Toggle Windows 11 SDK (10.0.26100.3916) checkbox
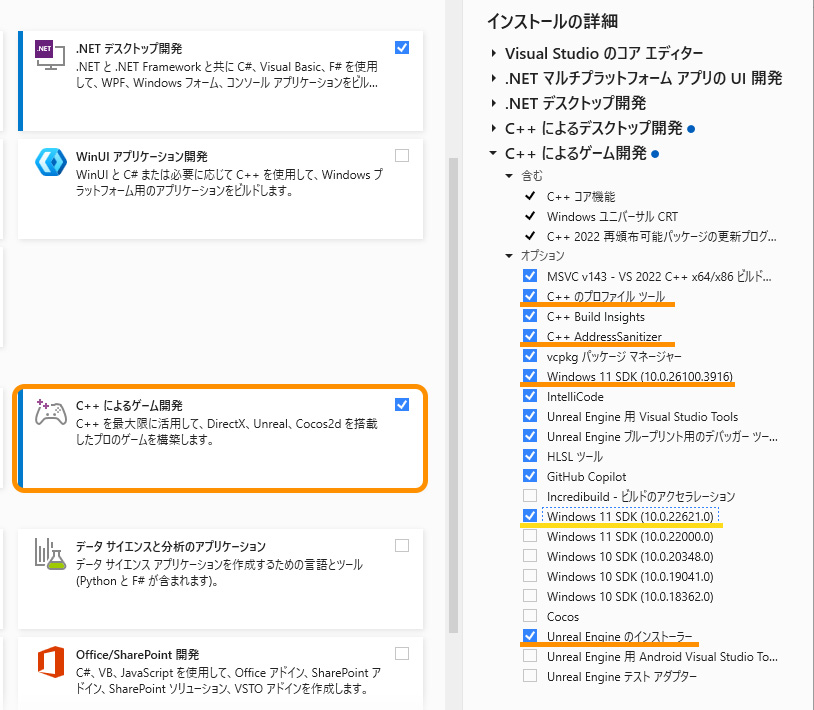Viewport: 814px width, 710px height. [x=530, y=376]
